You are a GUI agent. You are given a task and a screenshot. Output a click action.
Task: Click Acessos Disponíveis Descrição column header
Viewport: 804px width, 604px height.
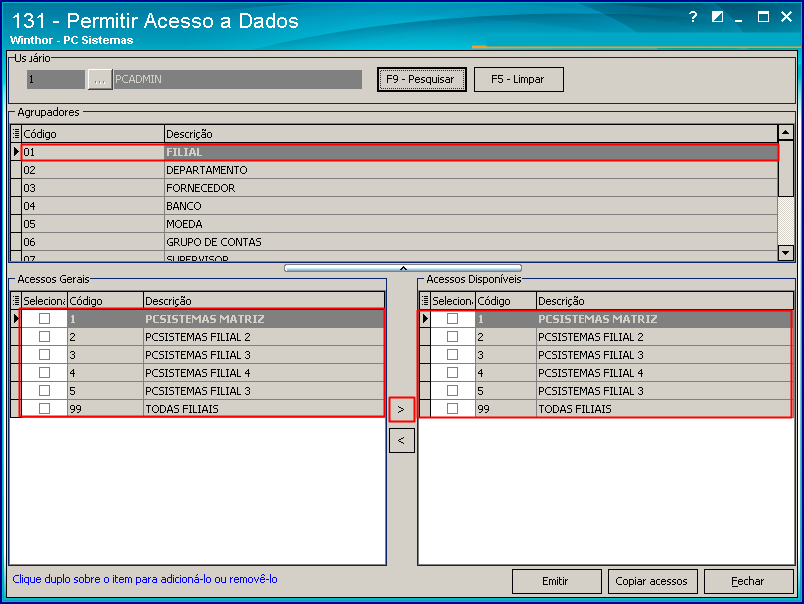[x=664, y=300]
